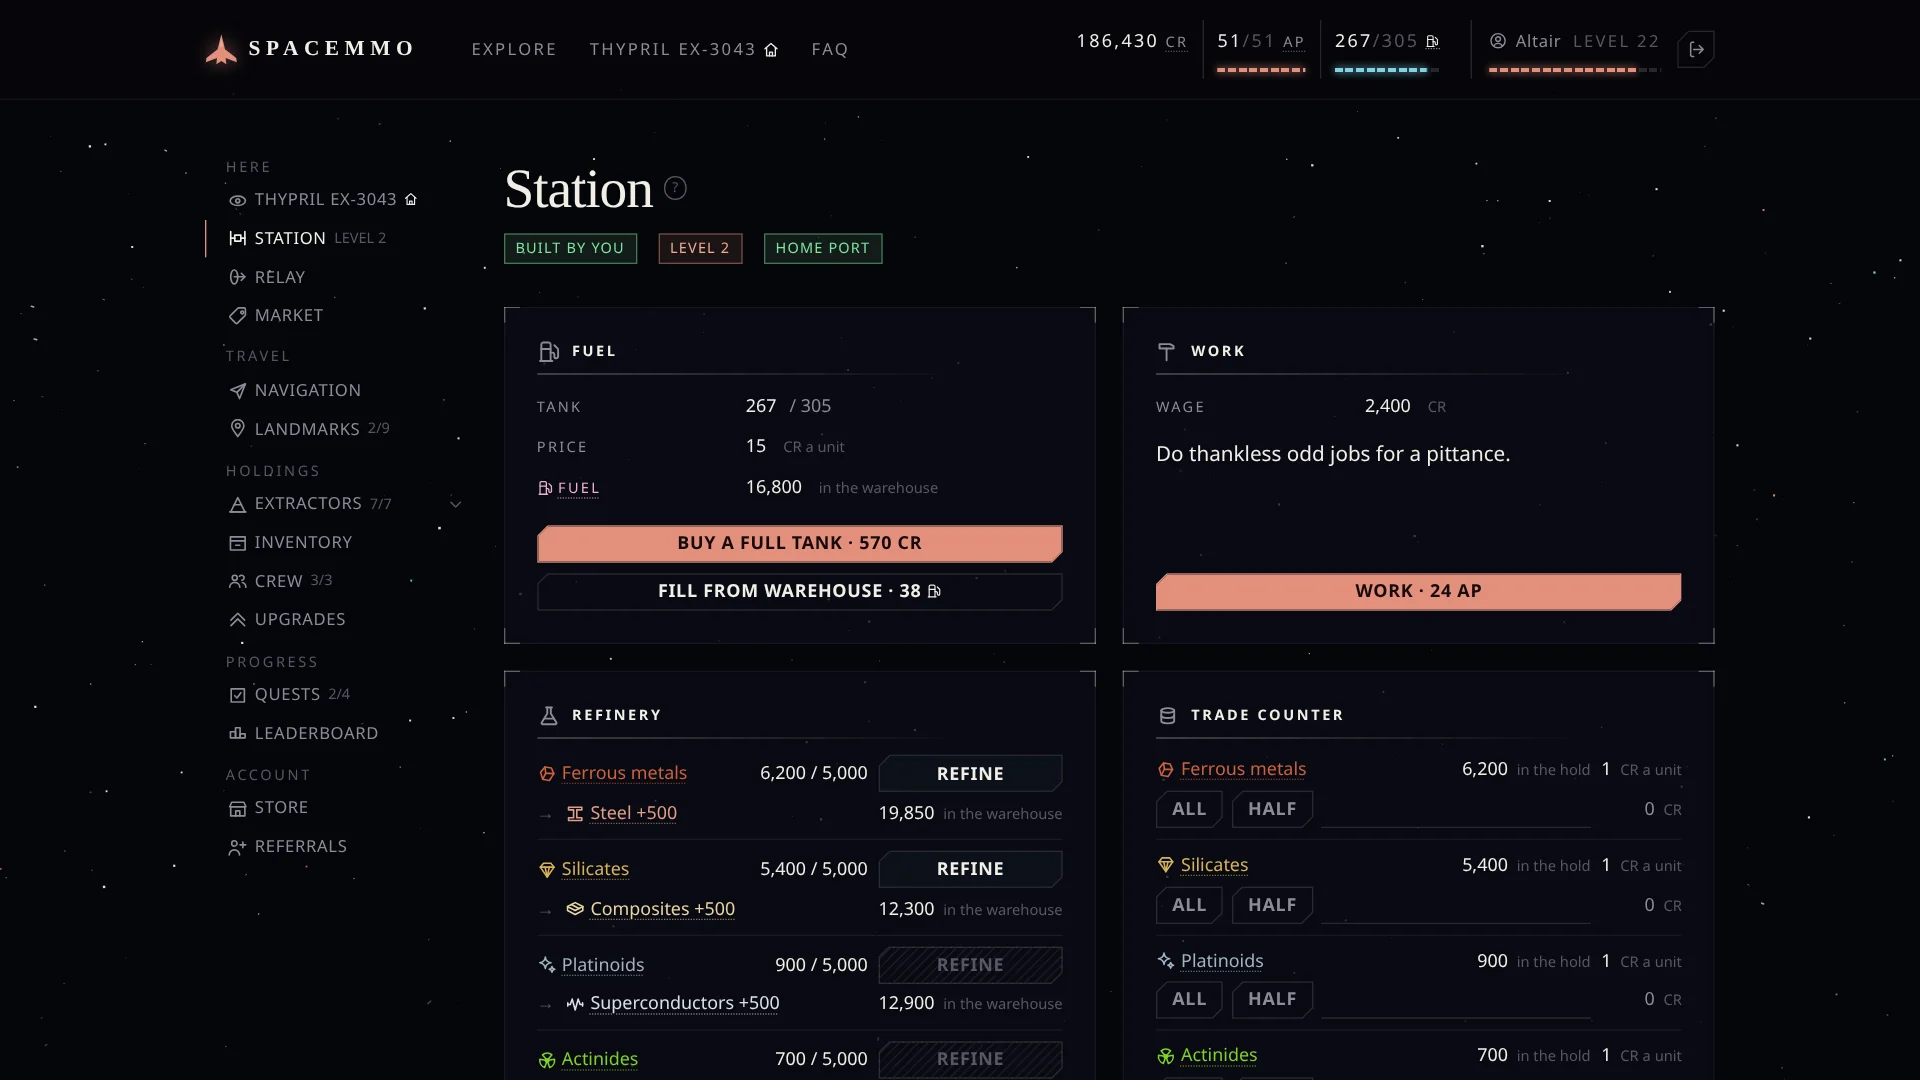Select HALF for Platinoids trade
The height and width of the screenshot is (1080, 1920).
pos(1272,999)
